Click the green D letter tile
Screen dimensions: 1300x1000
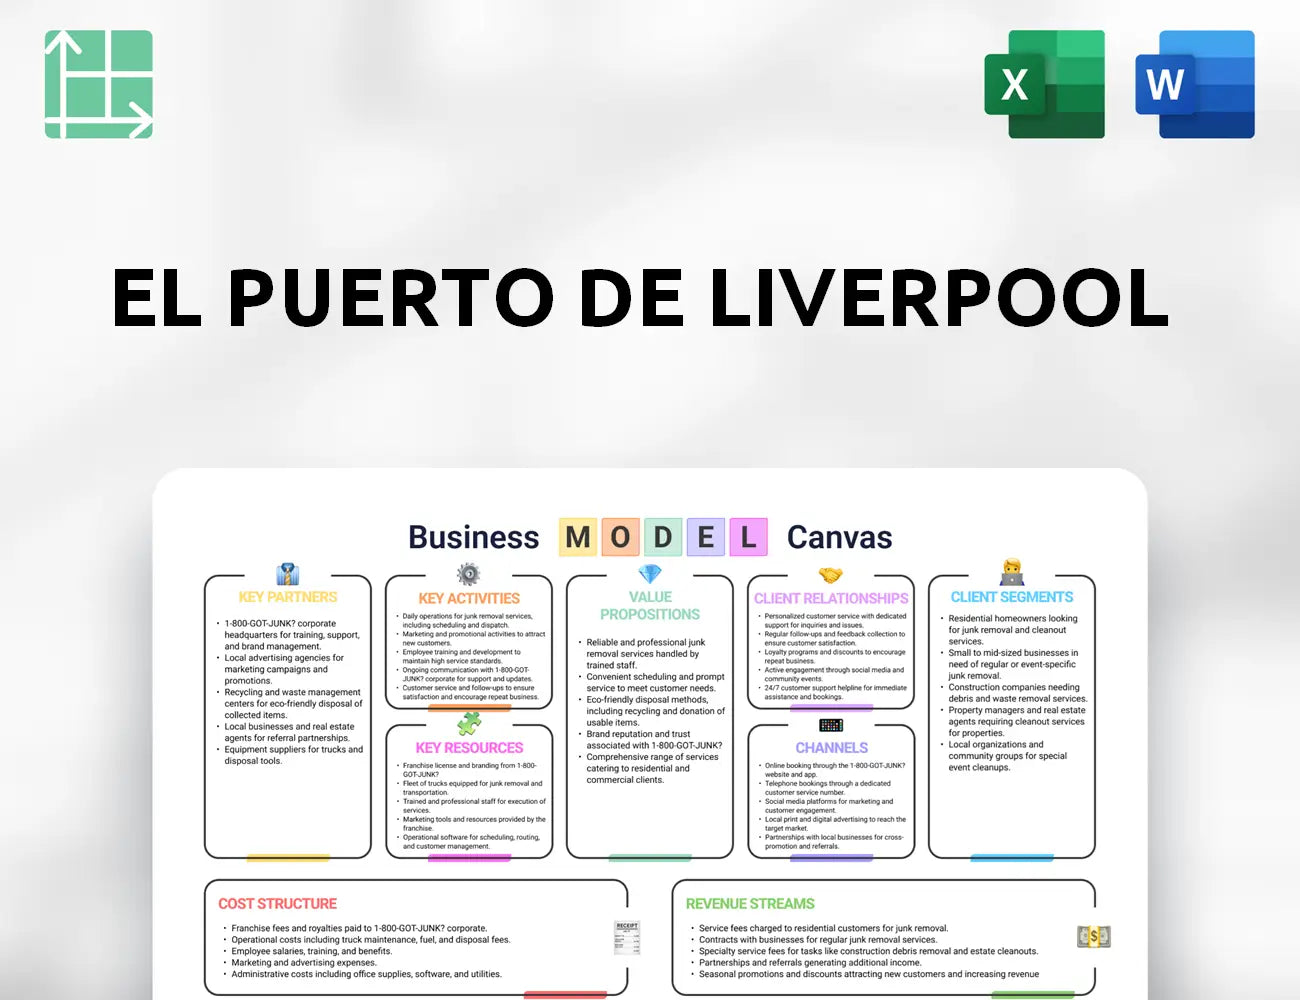coord(663,537)
